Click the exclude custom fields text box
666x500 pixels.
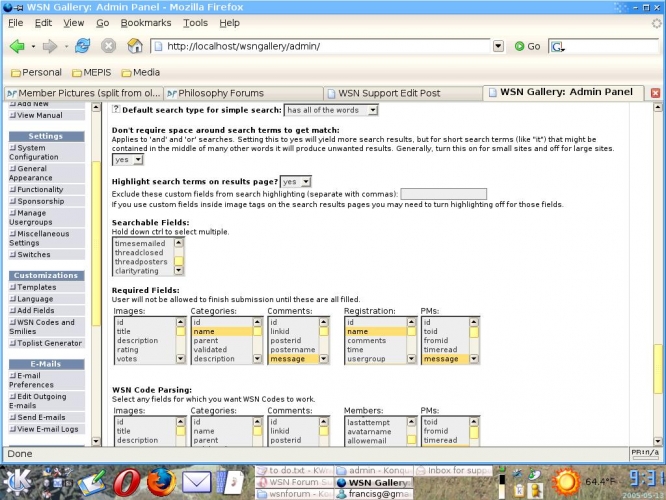pyautogui.click(x=443, y=194)
